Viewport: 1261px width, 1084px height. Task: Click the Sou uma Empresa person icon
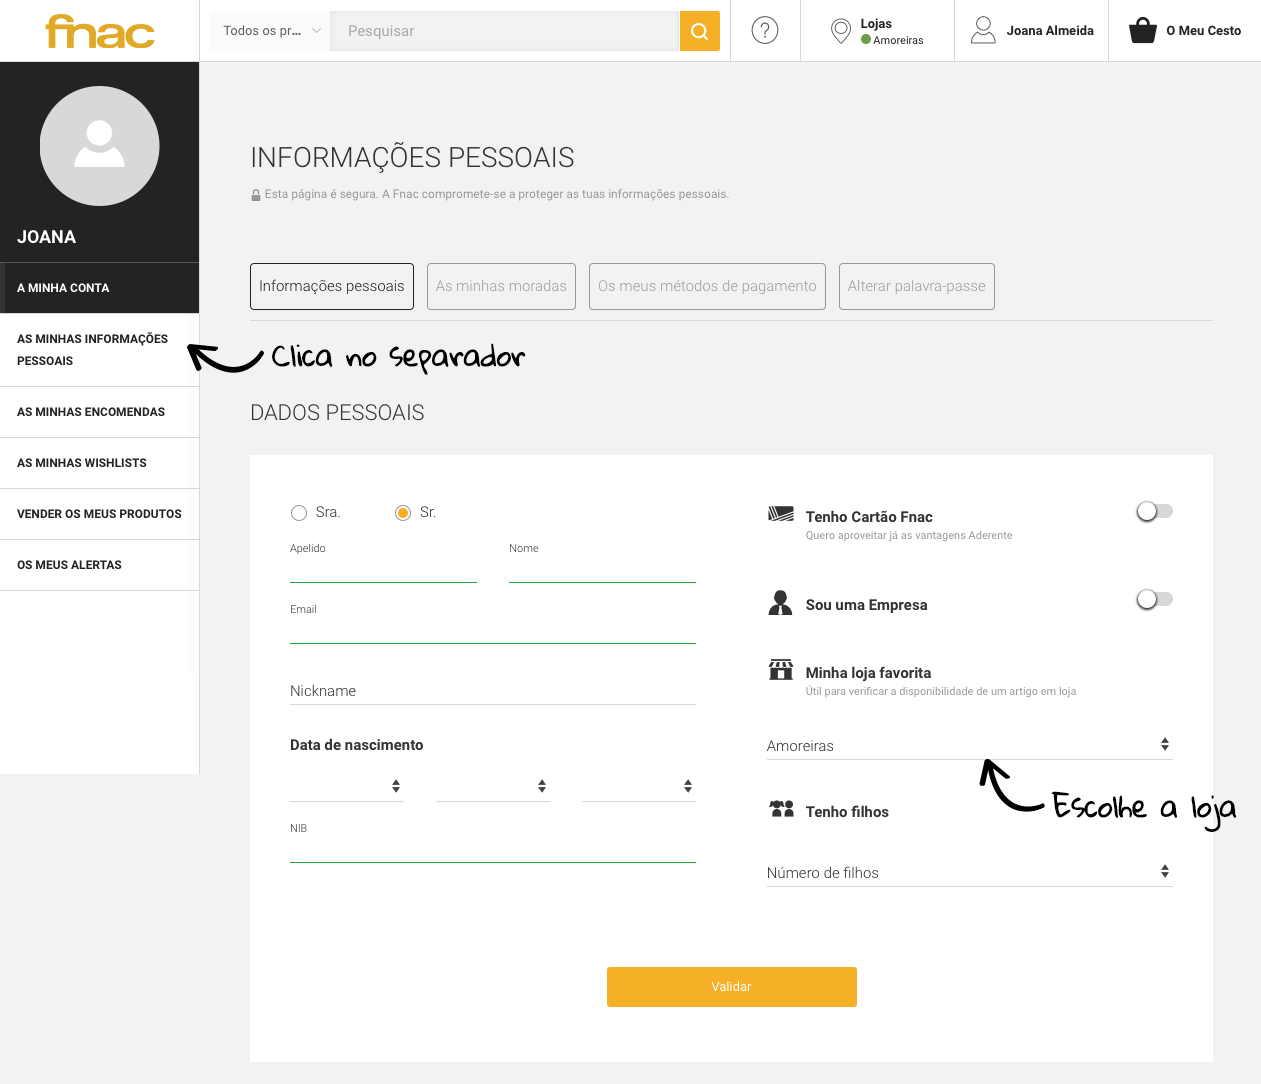[781, 602]
